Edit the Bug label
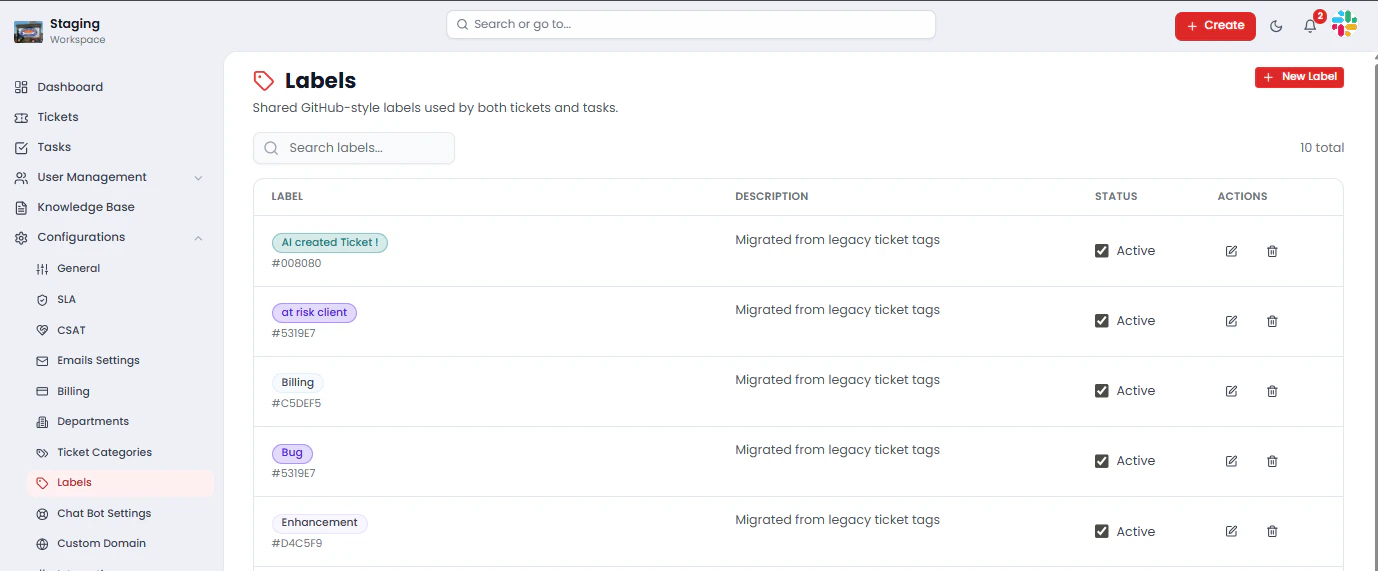This screenshot has width=1378, height=571. (x=1231, y=461)
